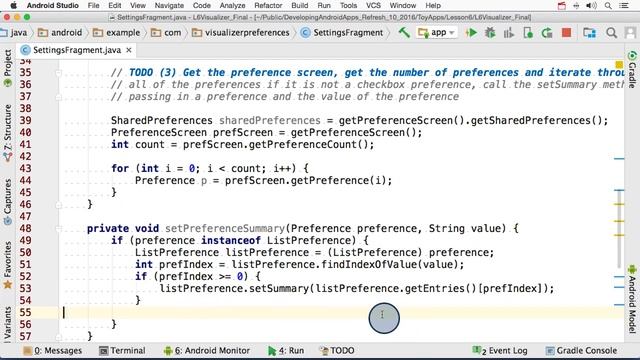Select the android breadcrumb folder
Screen dimensions: 640x360
click(60, 33)
